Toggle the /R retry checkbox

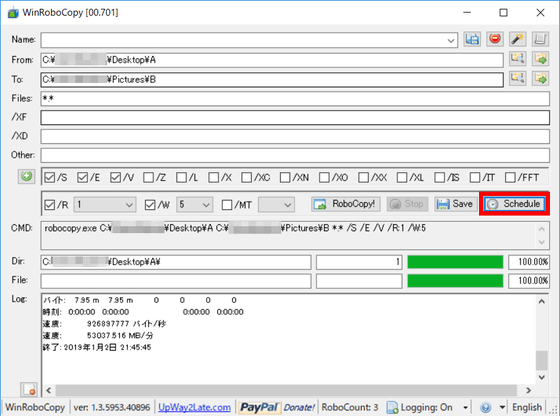tap(50, 205)
